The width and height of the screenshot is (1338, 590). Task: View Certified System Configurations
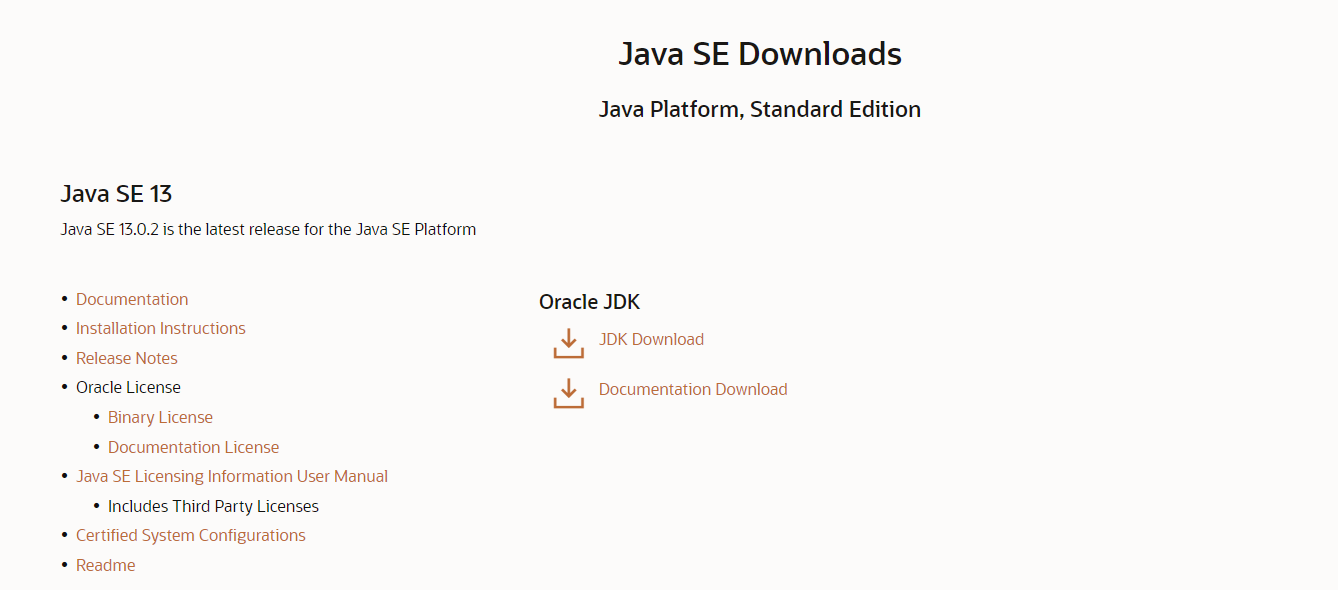tap(191, 535)
